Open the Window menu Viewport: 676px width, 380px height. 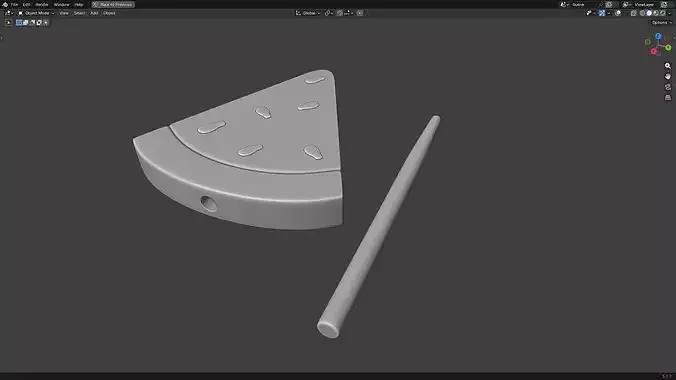[x=61, y=4]
